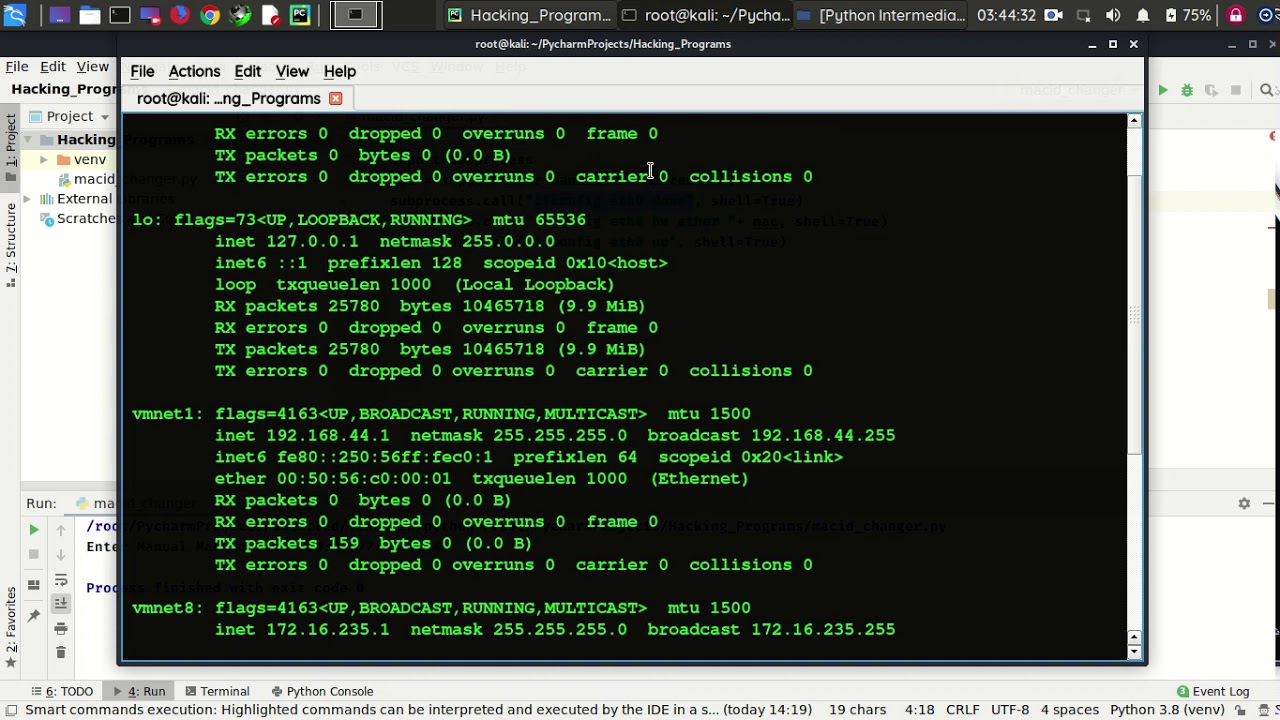Open the Terminal tool window

(x=216, y=691)
